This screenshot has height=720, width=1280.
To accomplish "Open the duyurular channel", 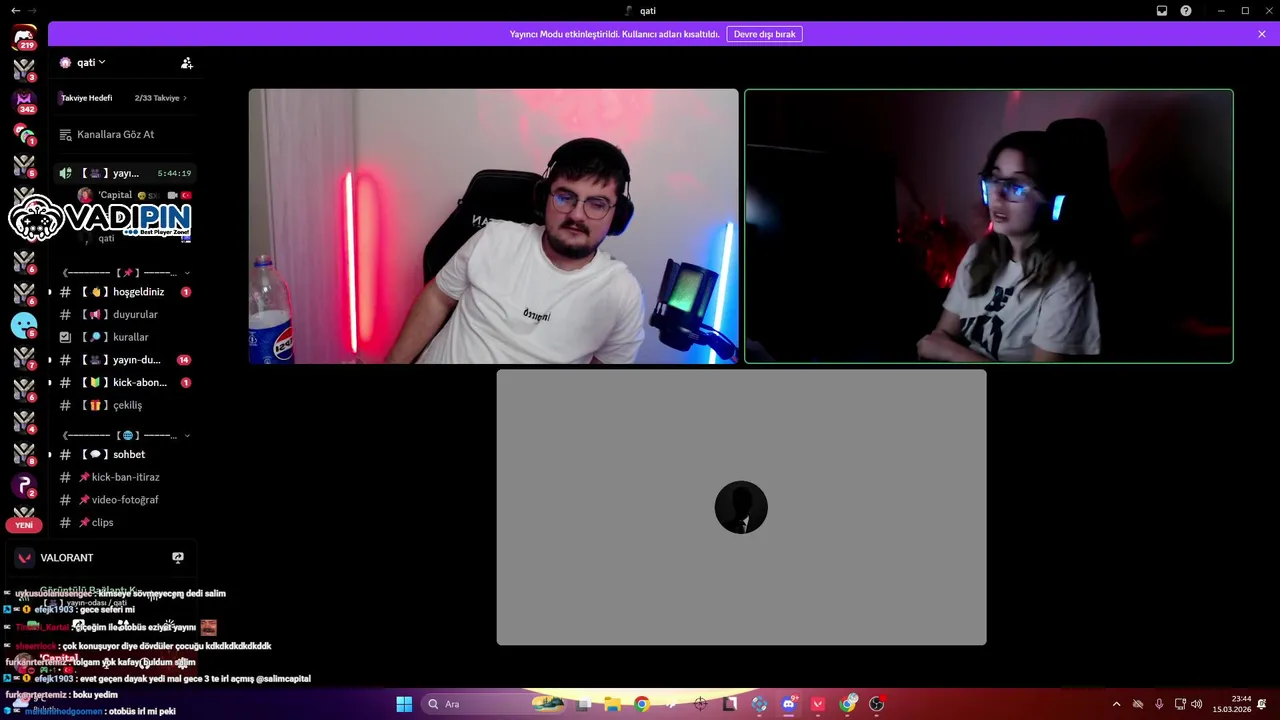I will [x=125, y=314].
